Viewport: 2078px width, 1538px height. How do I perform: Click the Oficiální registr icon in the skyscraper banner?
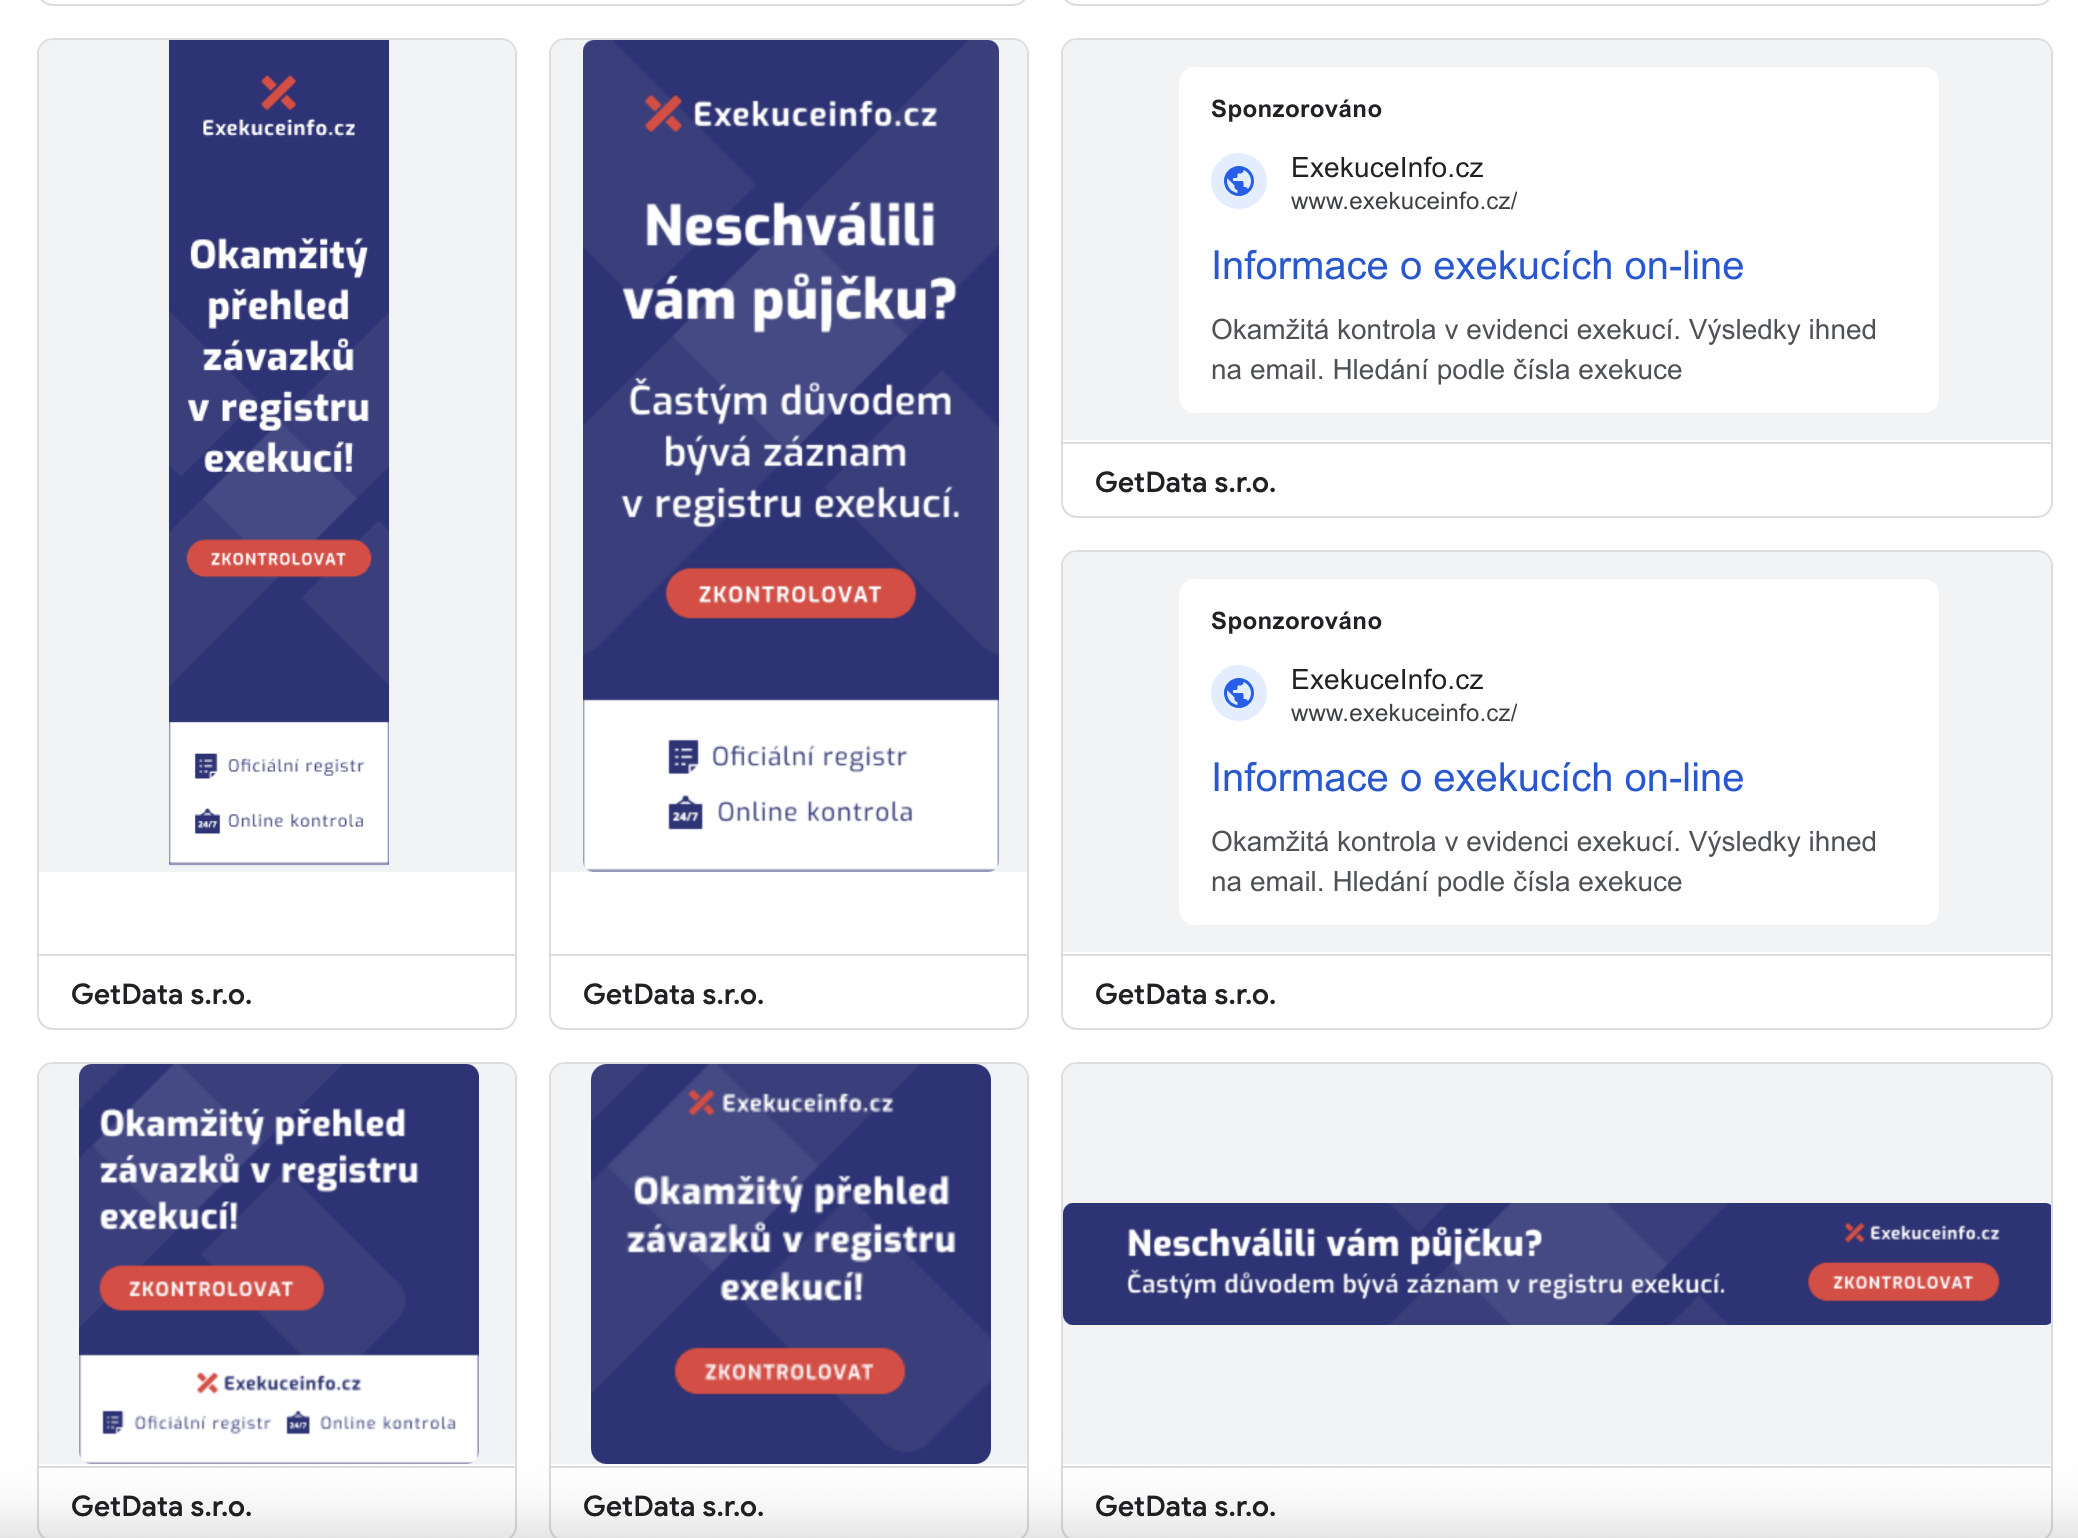tap(206, 766)
